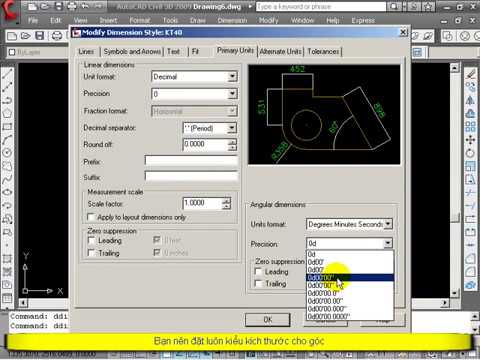
Task: Select the Stretch modify tool
Action: click(x=470, y=180)
